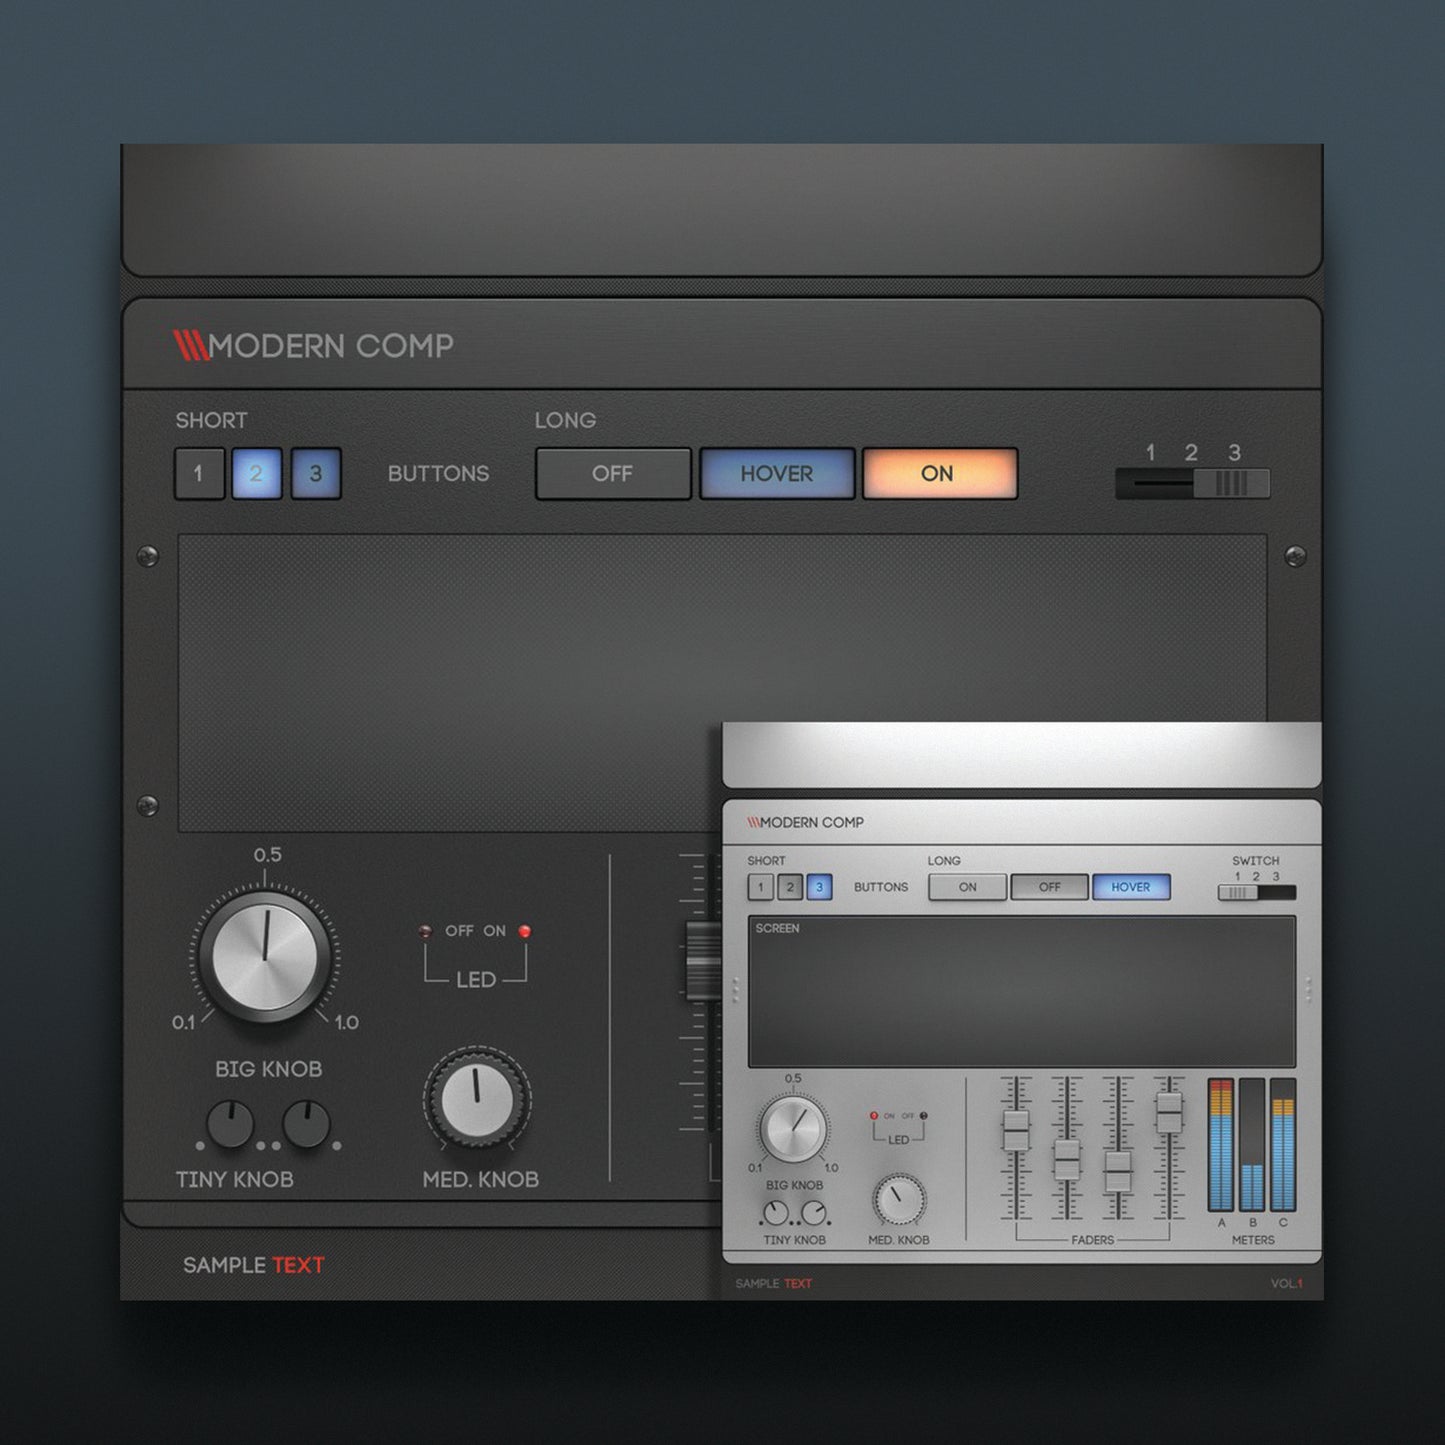The width and height of the screenshot is (1445, 1445).
Task: Click the left Tiny Knob on the dark panel
Action: (230, 1125)
